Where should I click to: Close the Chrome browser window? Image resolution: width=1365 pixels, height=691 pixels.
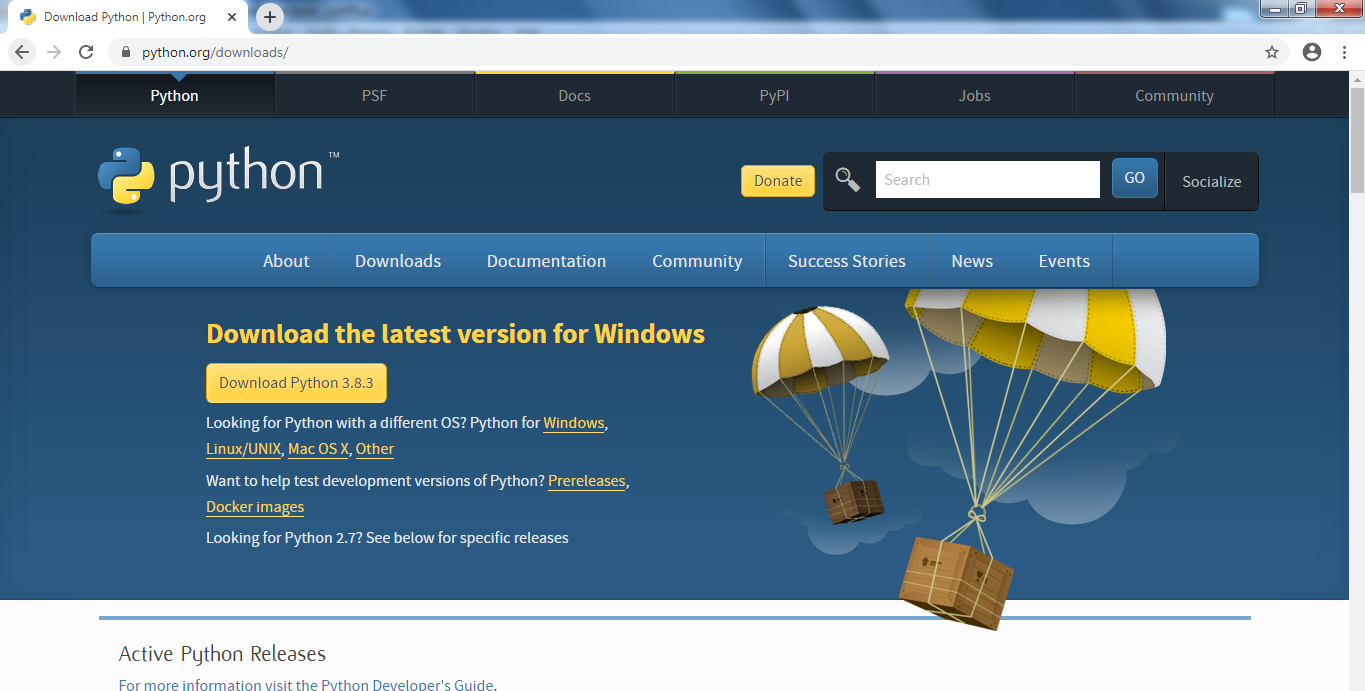[1337, 9]
